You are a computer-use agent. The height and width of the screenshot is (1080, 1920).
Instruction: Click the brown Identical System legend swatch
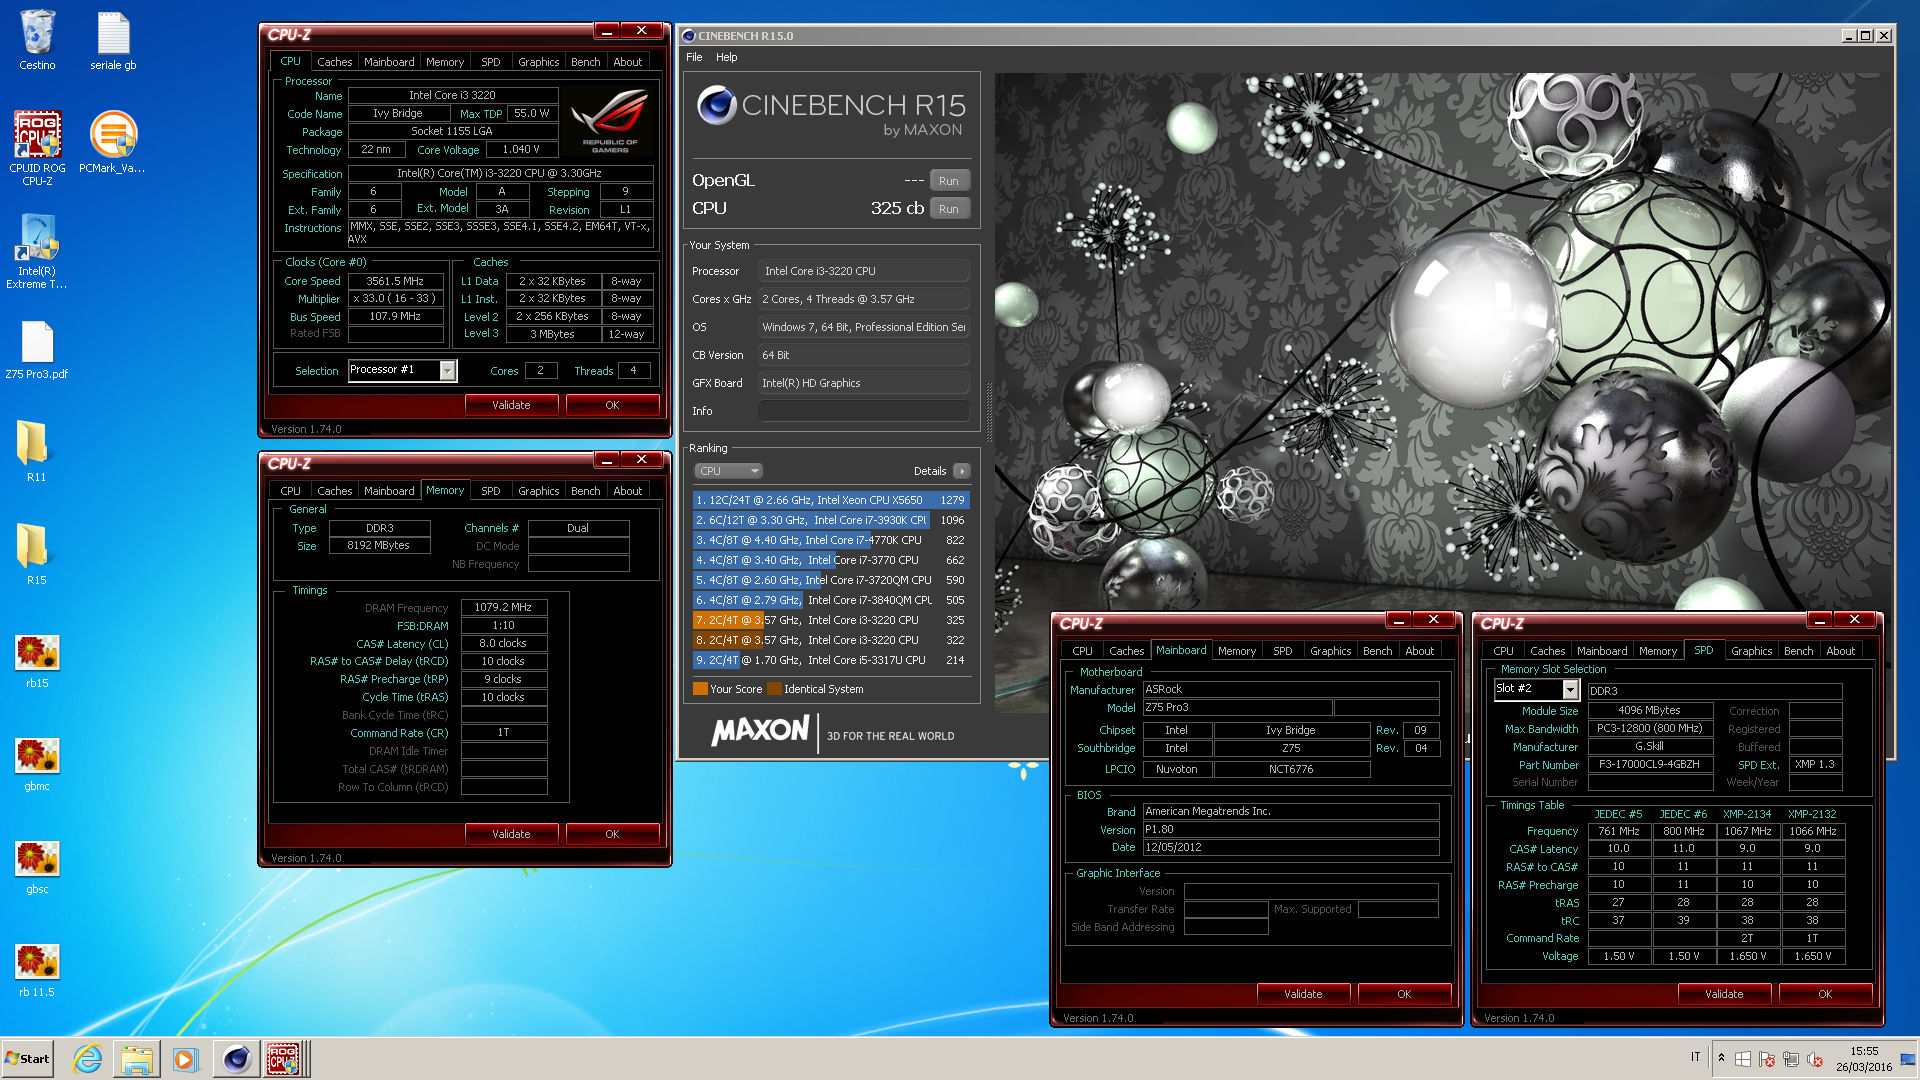773,689
